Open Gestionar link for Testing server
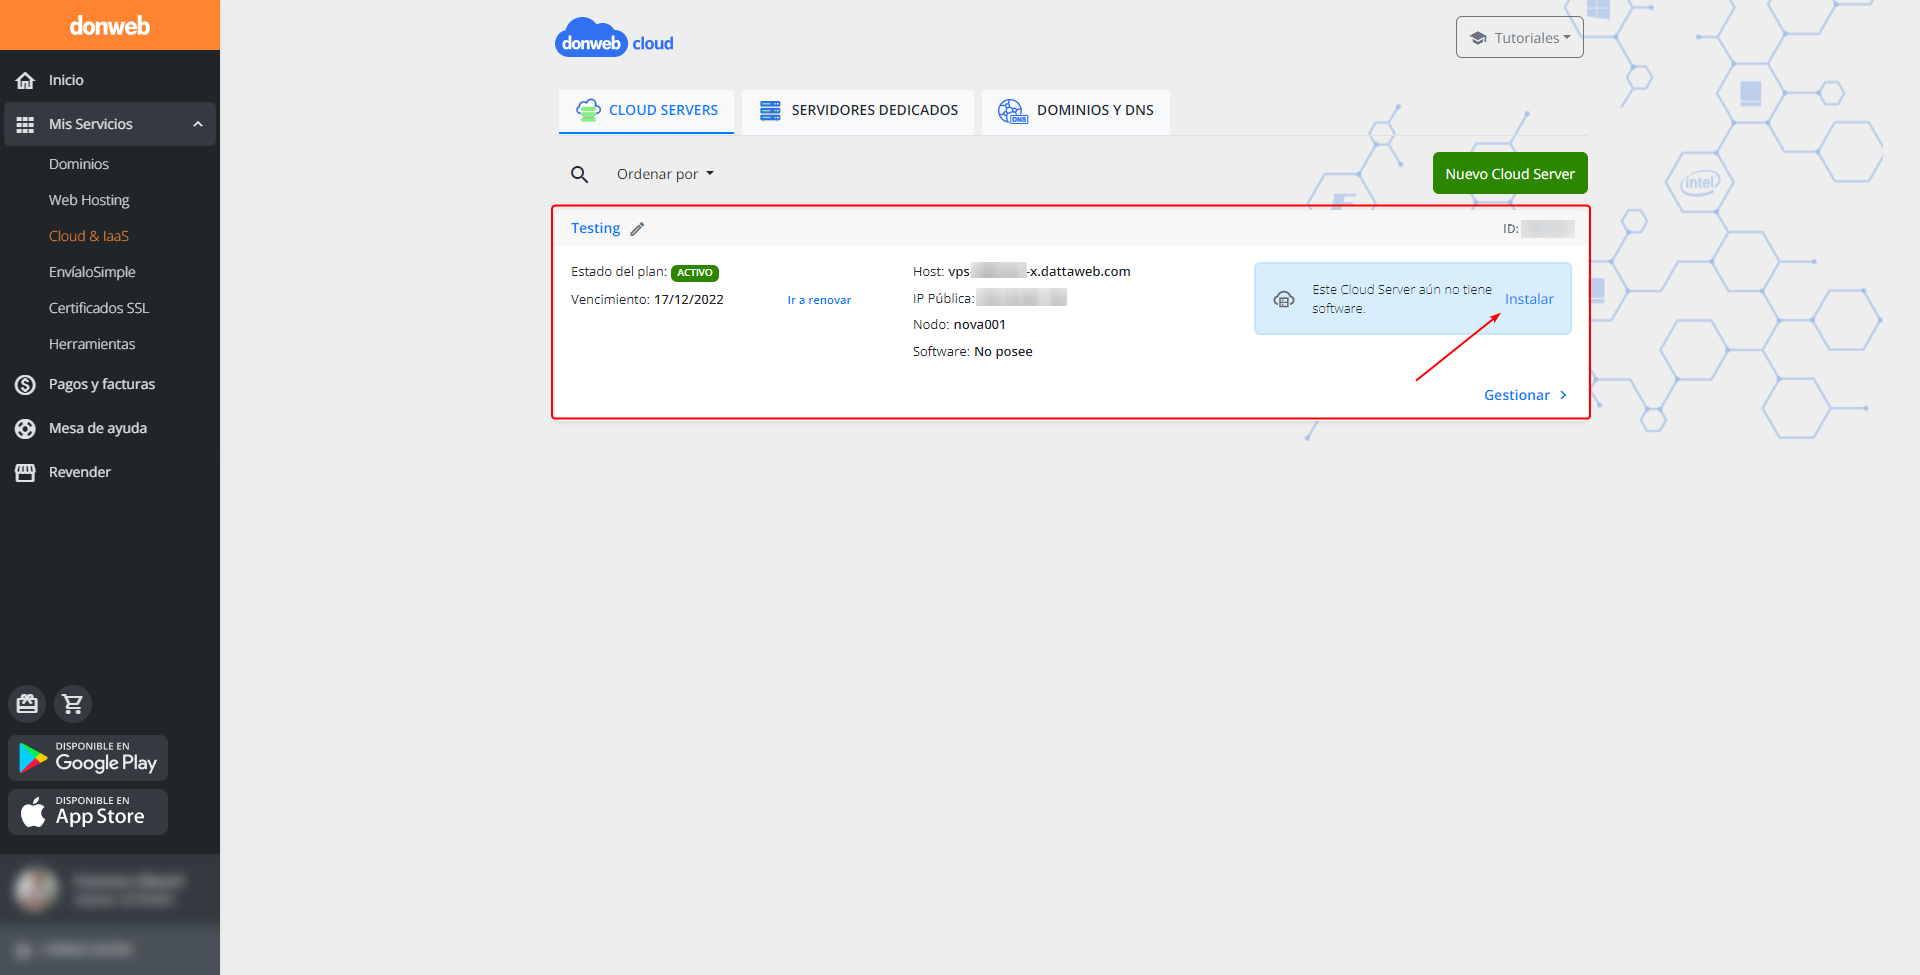1920x975 pixels. 1525,395
